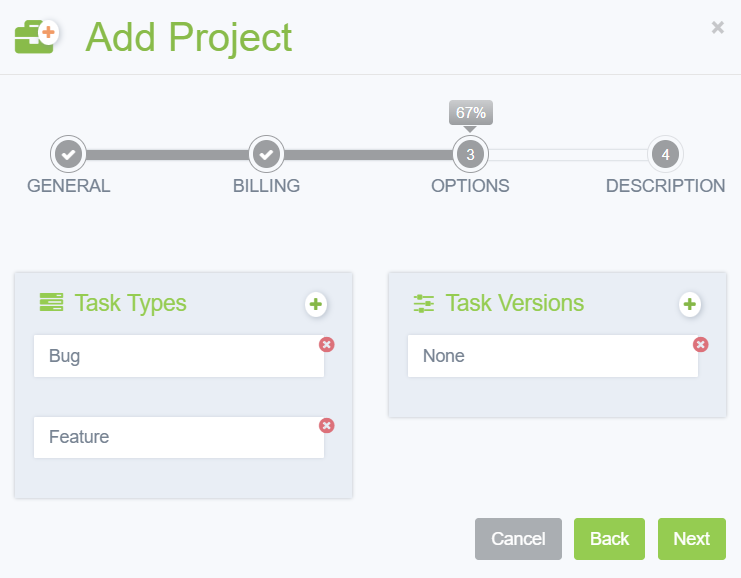Add a new task type

[x=316, y=304]
